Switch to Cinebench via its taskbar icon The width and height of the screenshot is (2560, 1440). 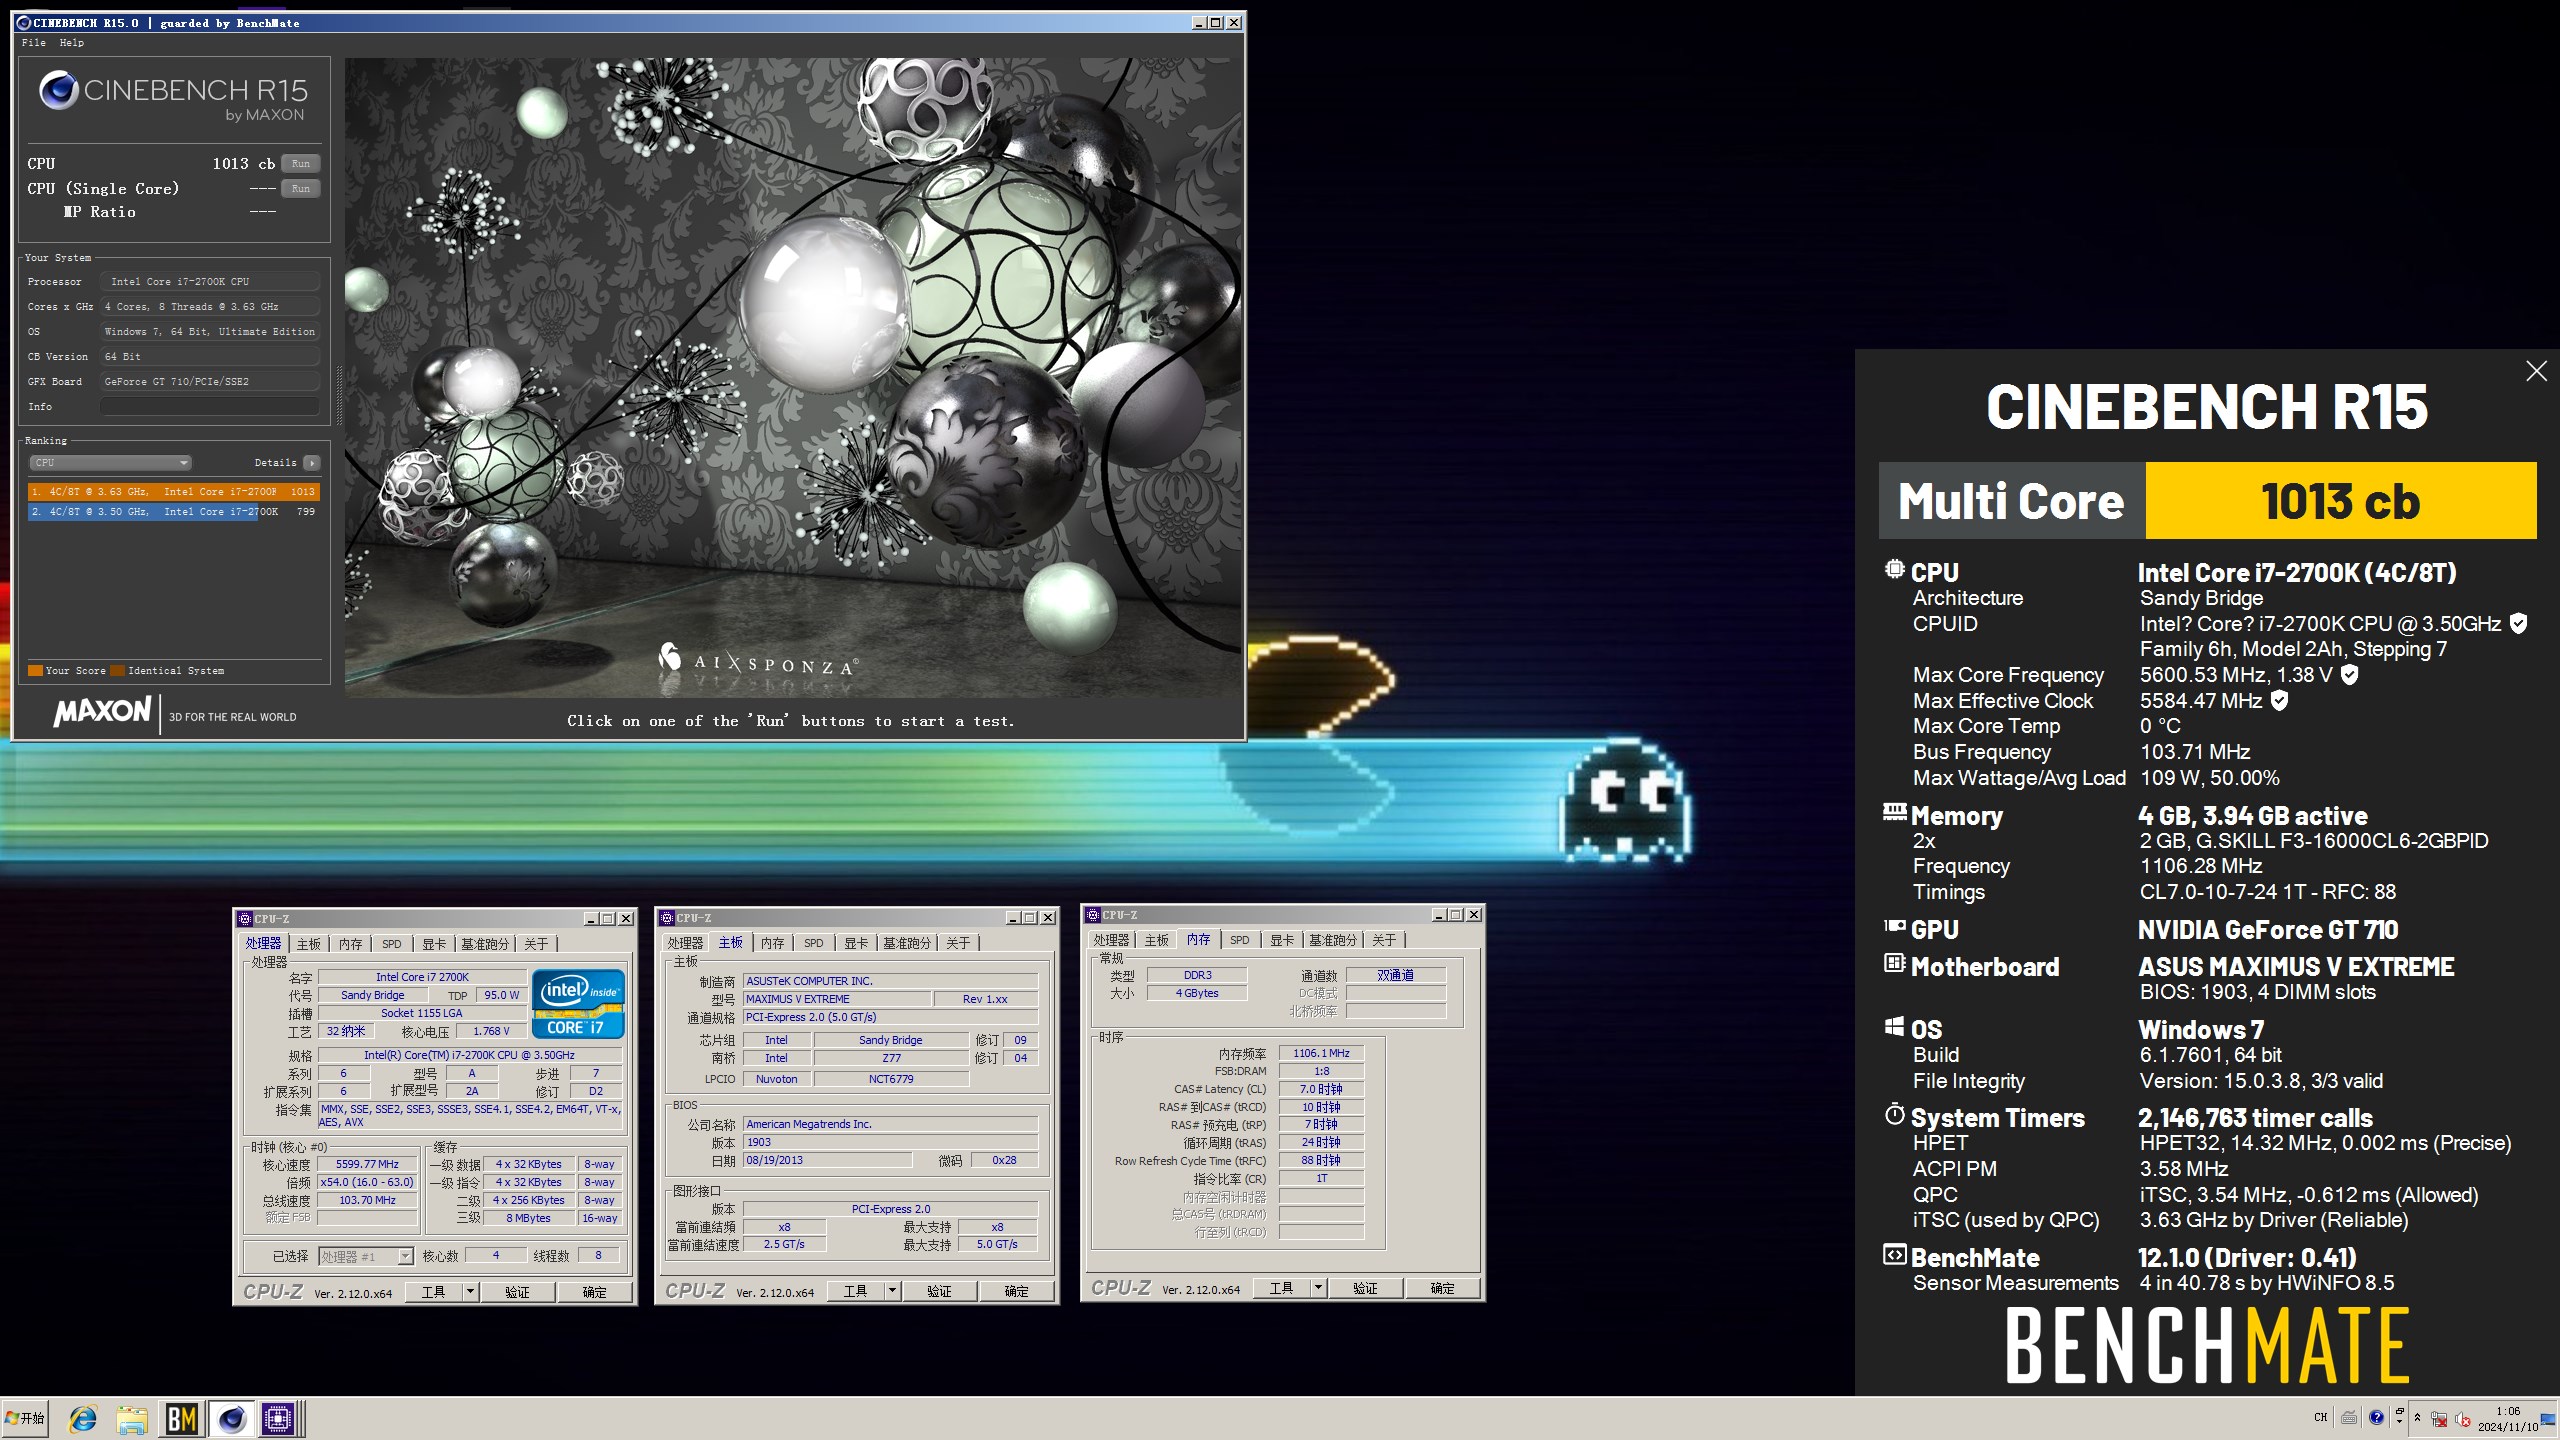pyautogui.click(x=231, y=1419)
